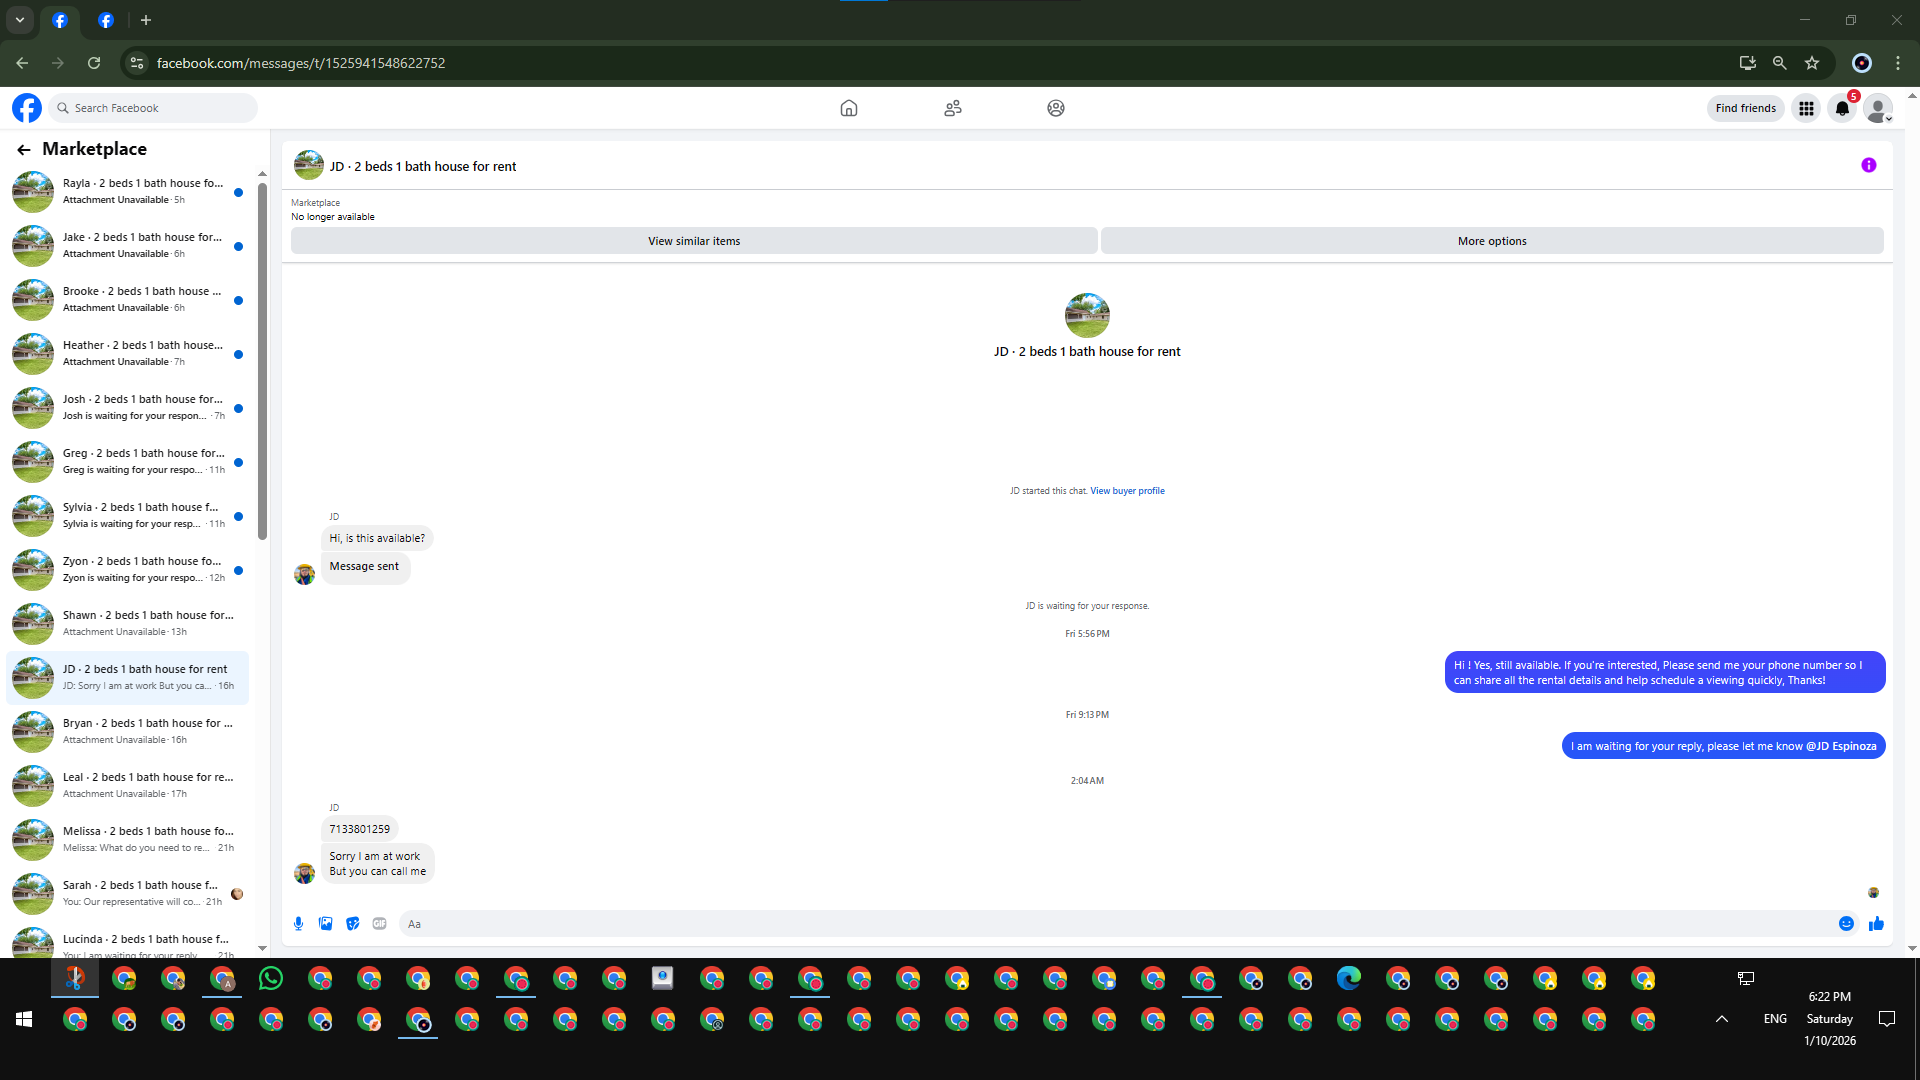Go to the Facebook Home tab
1920x1080 pixels.
point(848,108)
